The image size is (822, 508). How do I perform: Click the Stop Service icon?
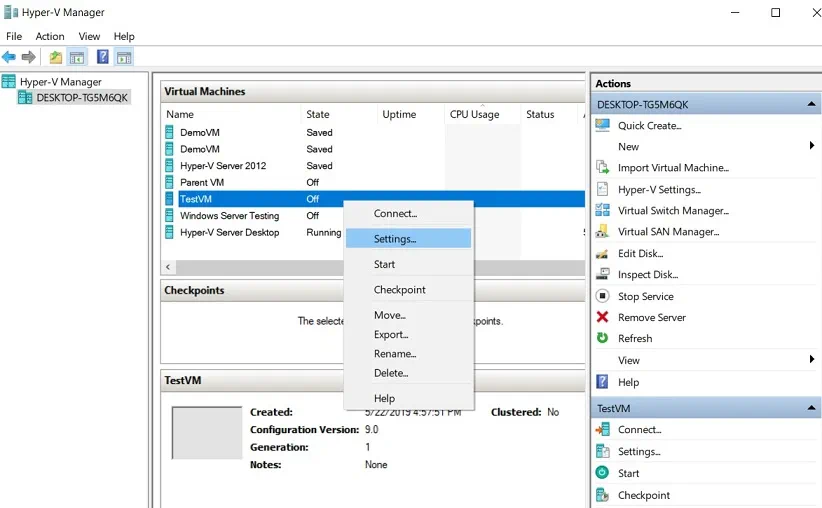602,296
